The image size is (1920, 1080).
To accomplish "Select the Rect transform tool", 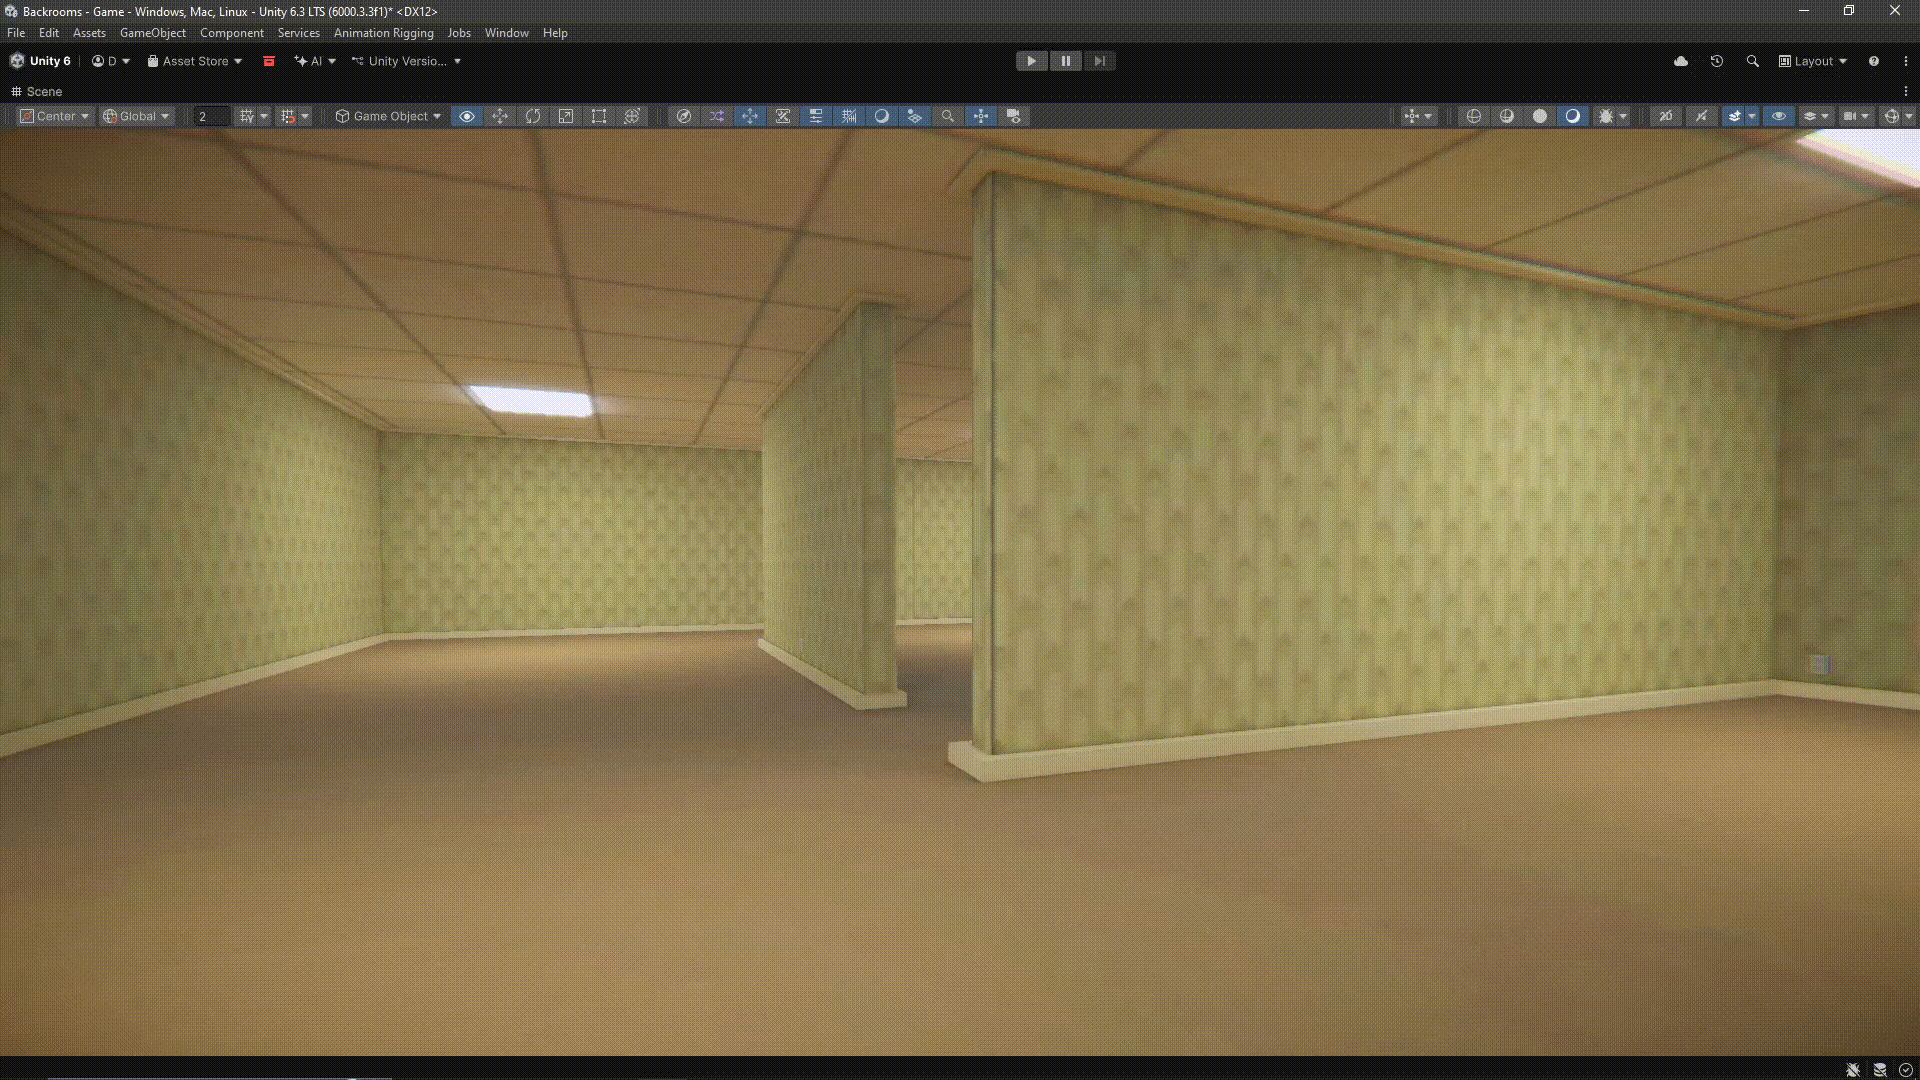I will (599, 116).
